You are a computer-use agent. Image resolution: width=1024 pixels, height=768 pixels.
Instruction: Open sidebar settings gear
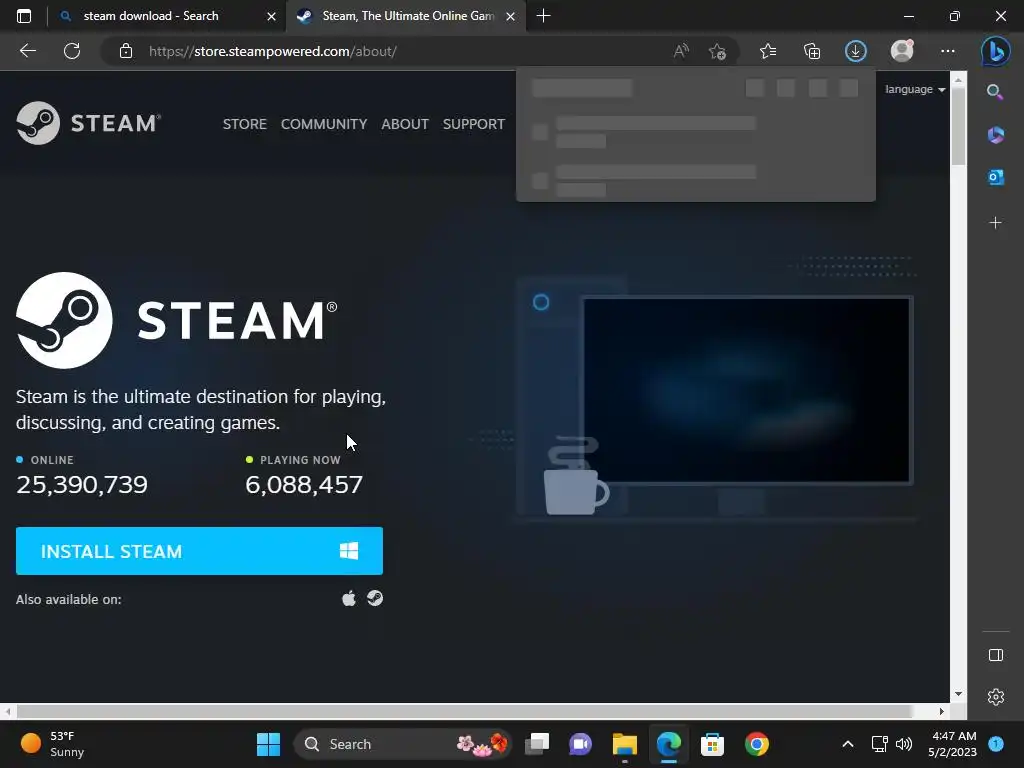[x=995, y=697]
